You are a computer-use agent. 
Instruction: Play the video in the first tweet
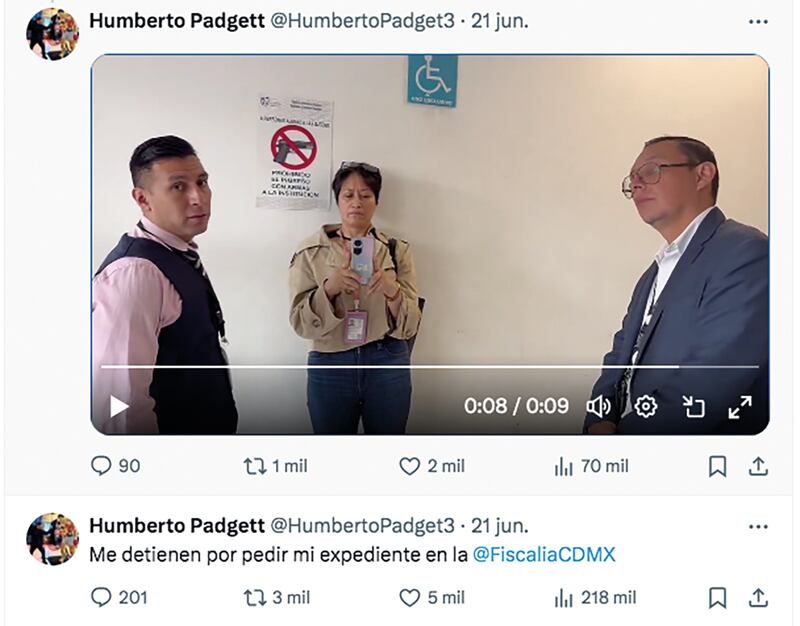click(x=119, y=407)
